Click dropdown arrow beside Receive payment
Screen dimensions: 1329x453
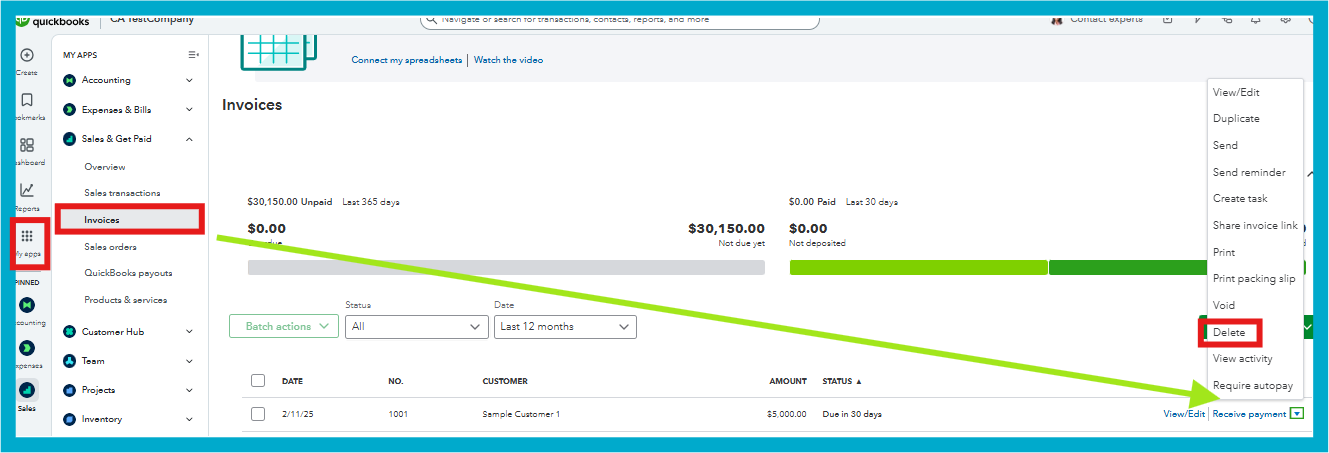tap(1297, 414)
